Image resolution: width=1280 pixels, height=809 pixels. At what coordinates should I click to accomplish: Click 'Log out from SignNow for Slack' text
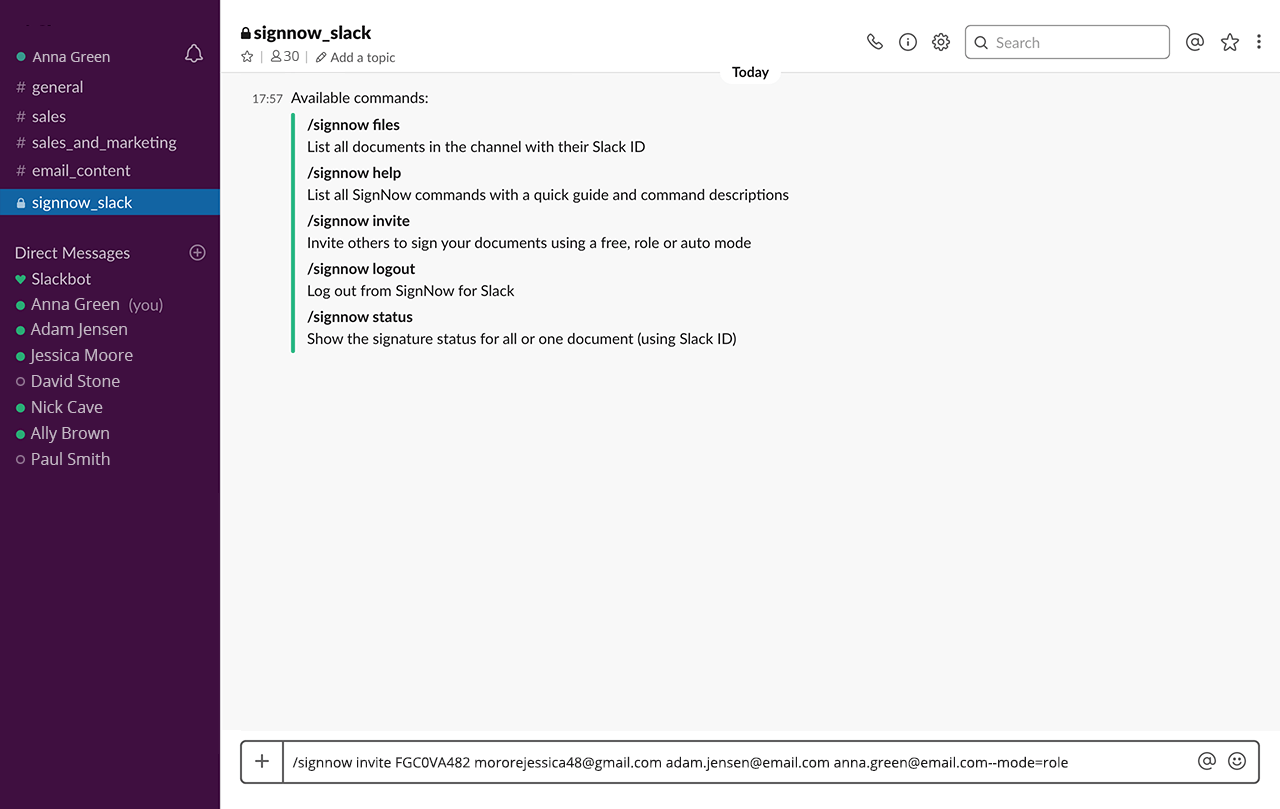pos(410,291)
